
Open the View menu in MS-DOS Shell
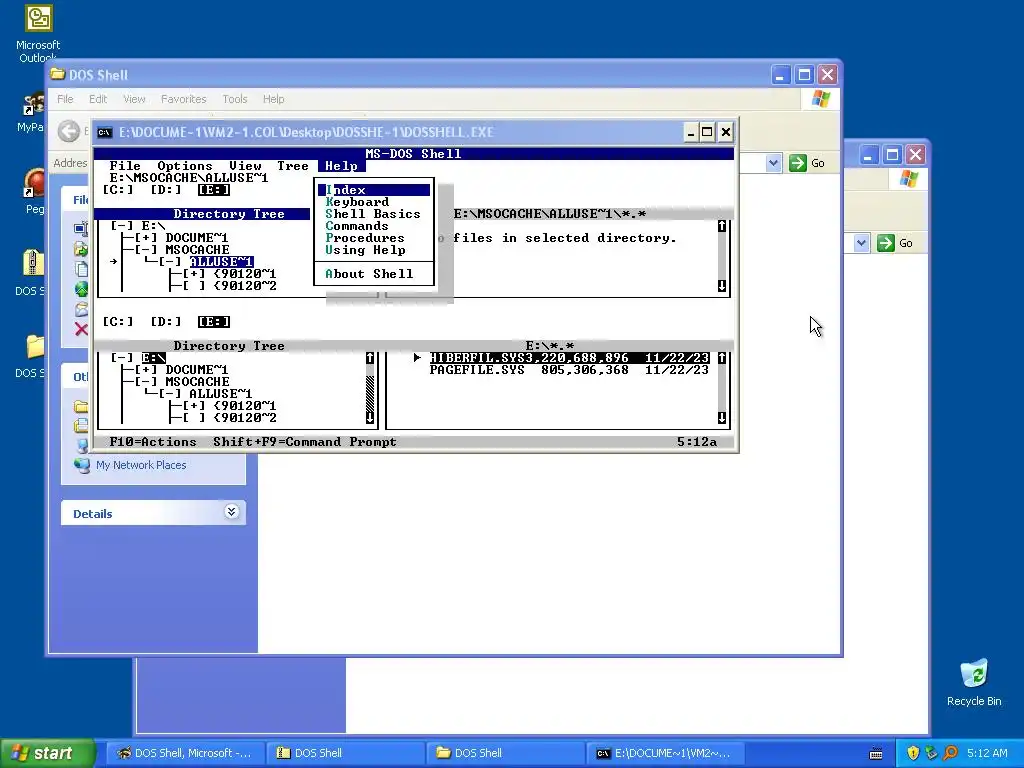click(x=245, y=166)
